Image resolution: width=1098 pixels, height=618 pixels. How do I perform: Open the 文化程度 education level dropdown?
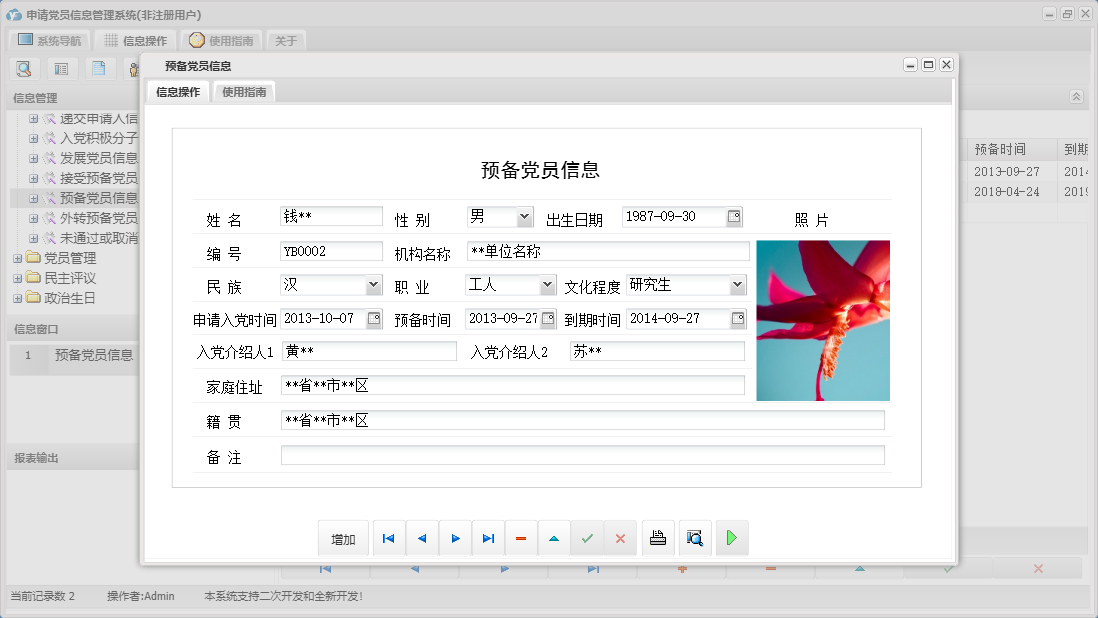coord(737,285)
